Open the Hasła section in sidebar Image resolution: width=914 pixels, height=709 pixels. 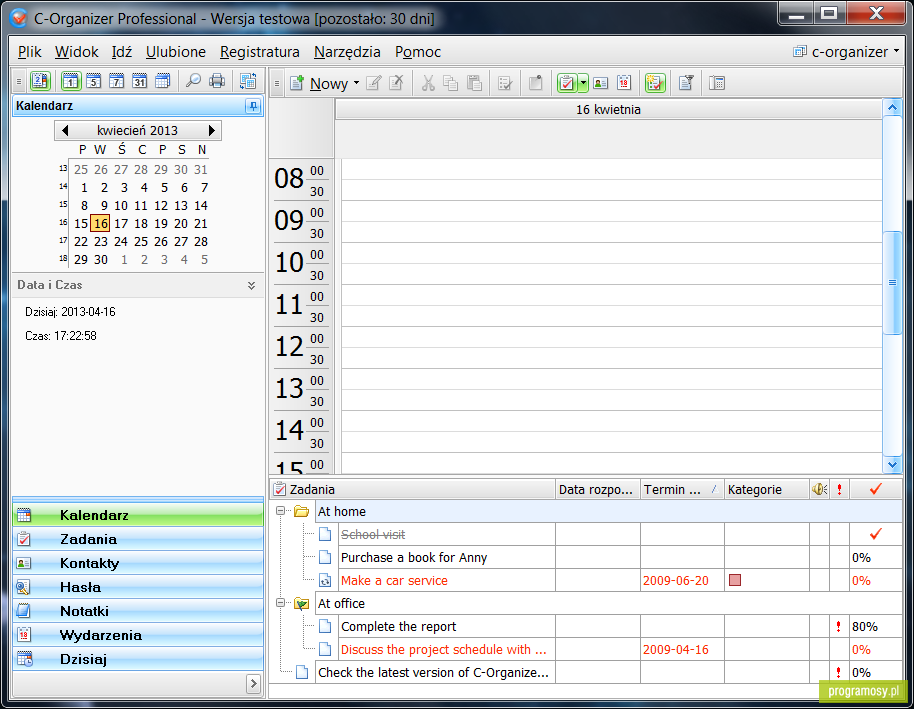click(138, 587)
